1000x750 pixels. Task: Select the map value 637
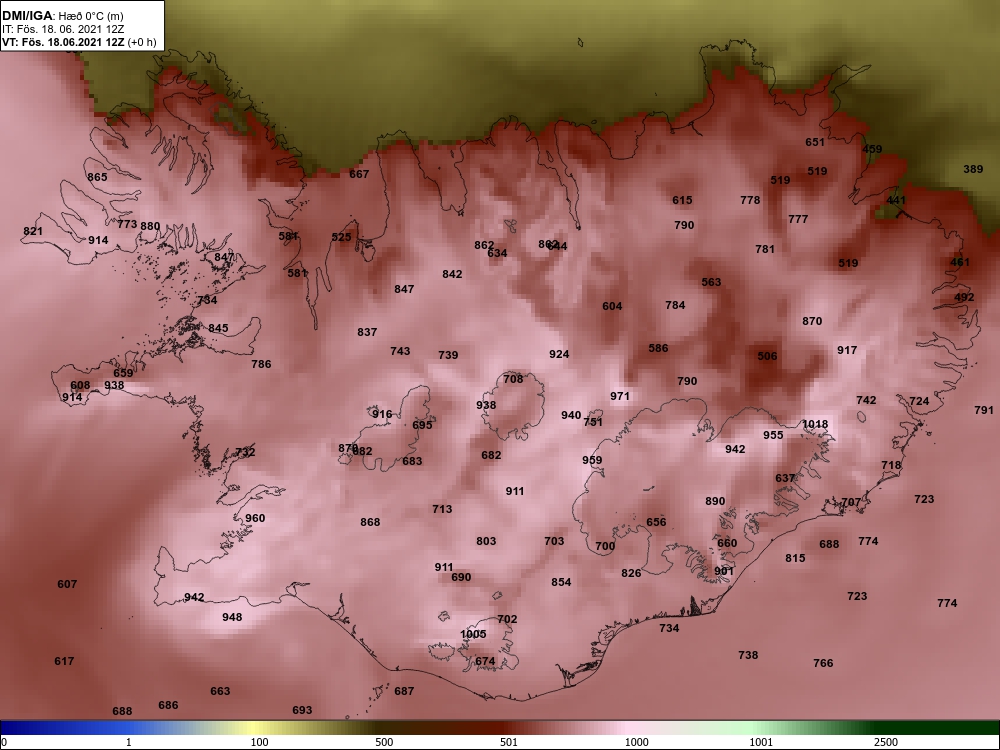click(x=785, y=478)
